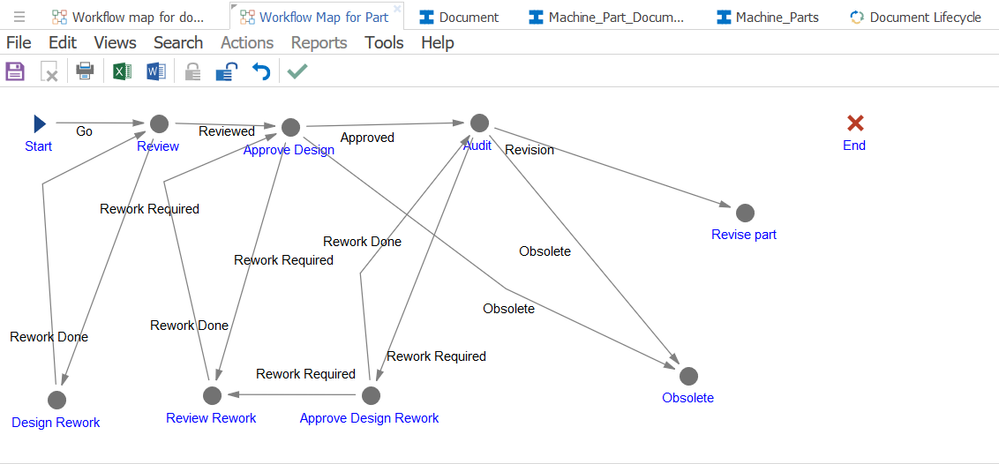
Task: Click the blue unlock icon
Action: 227,71
